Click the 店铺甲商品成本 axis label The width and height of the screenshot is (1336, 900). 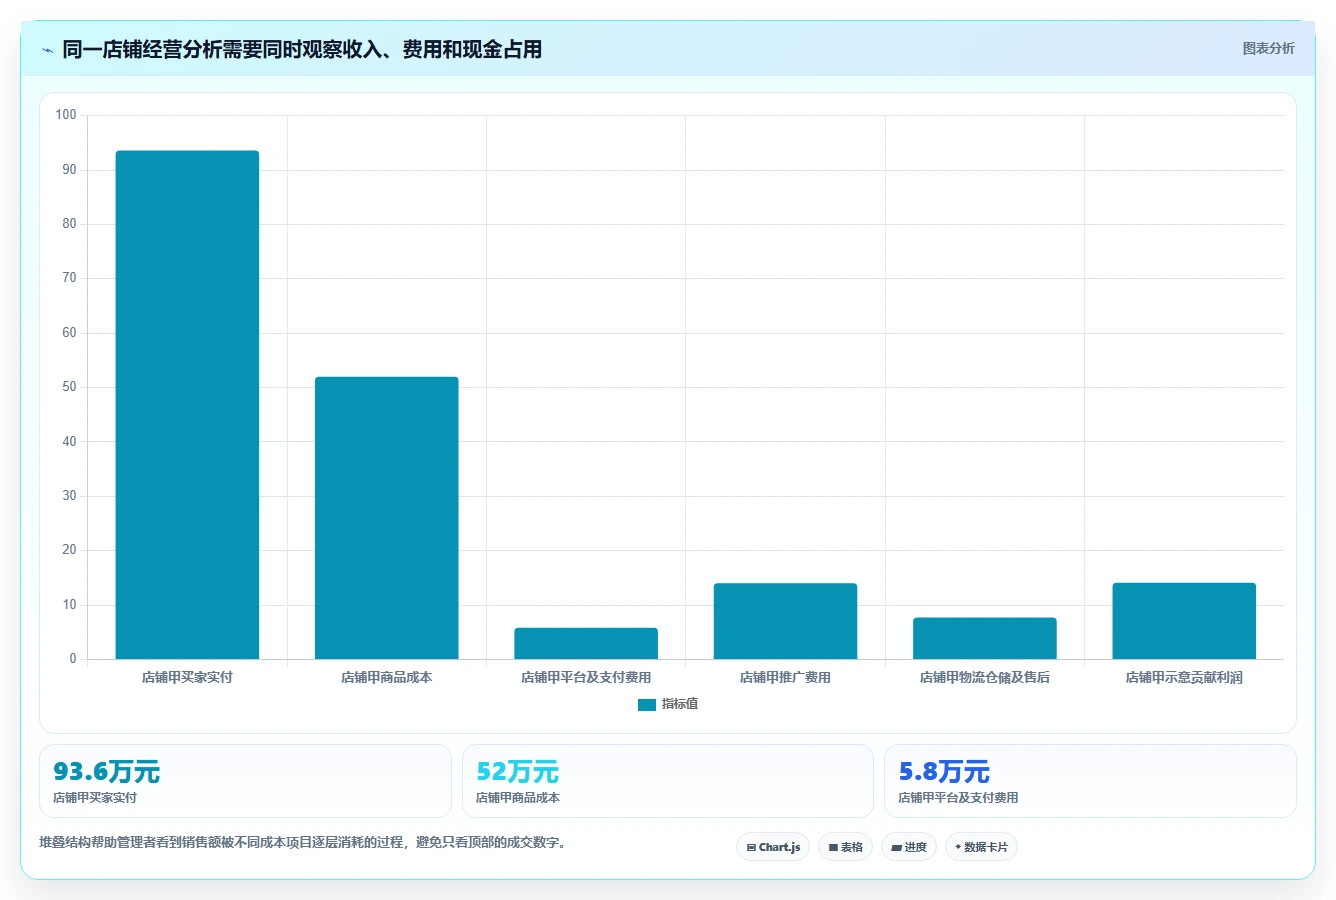click(x=387, y=677)
